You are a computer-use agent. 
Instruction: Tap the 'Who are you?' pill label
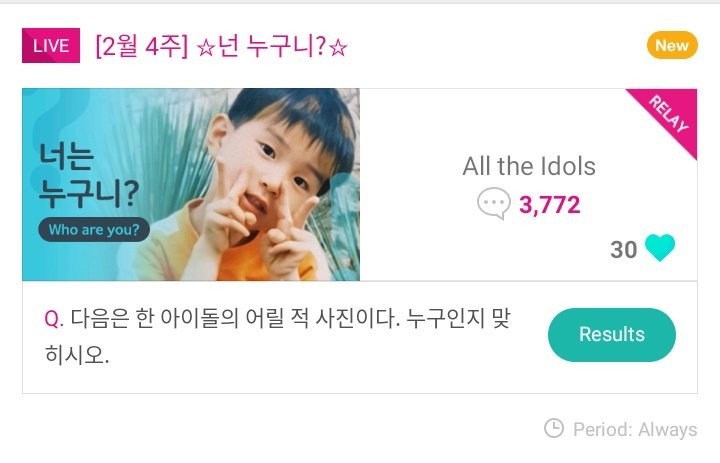coord(94,230)
